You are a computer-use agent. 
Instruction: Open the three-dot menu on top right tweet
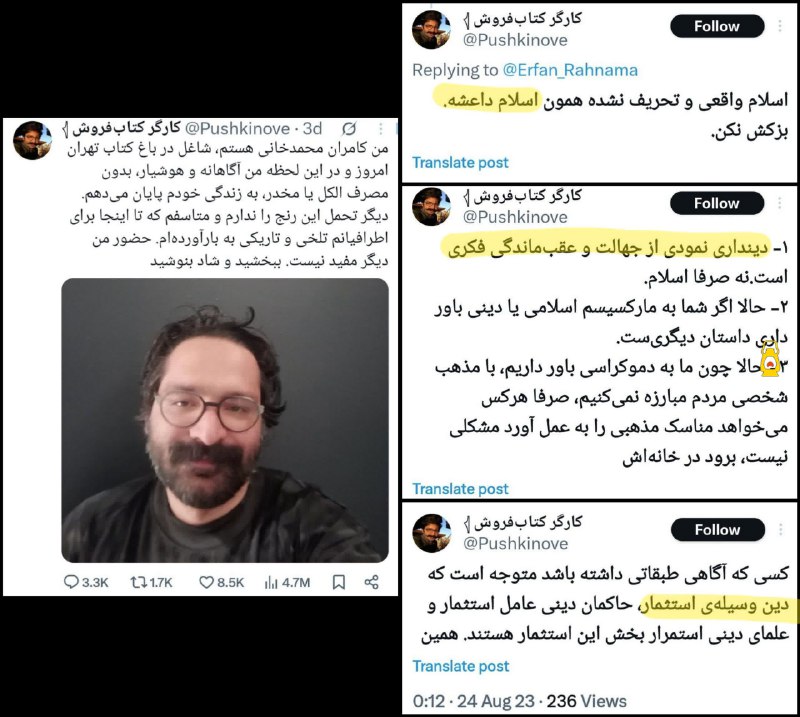point(780,26)
